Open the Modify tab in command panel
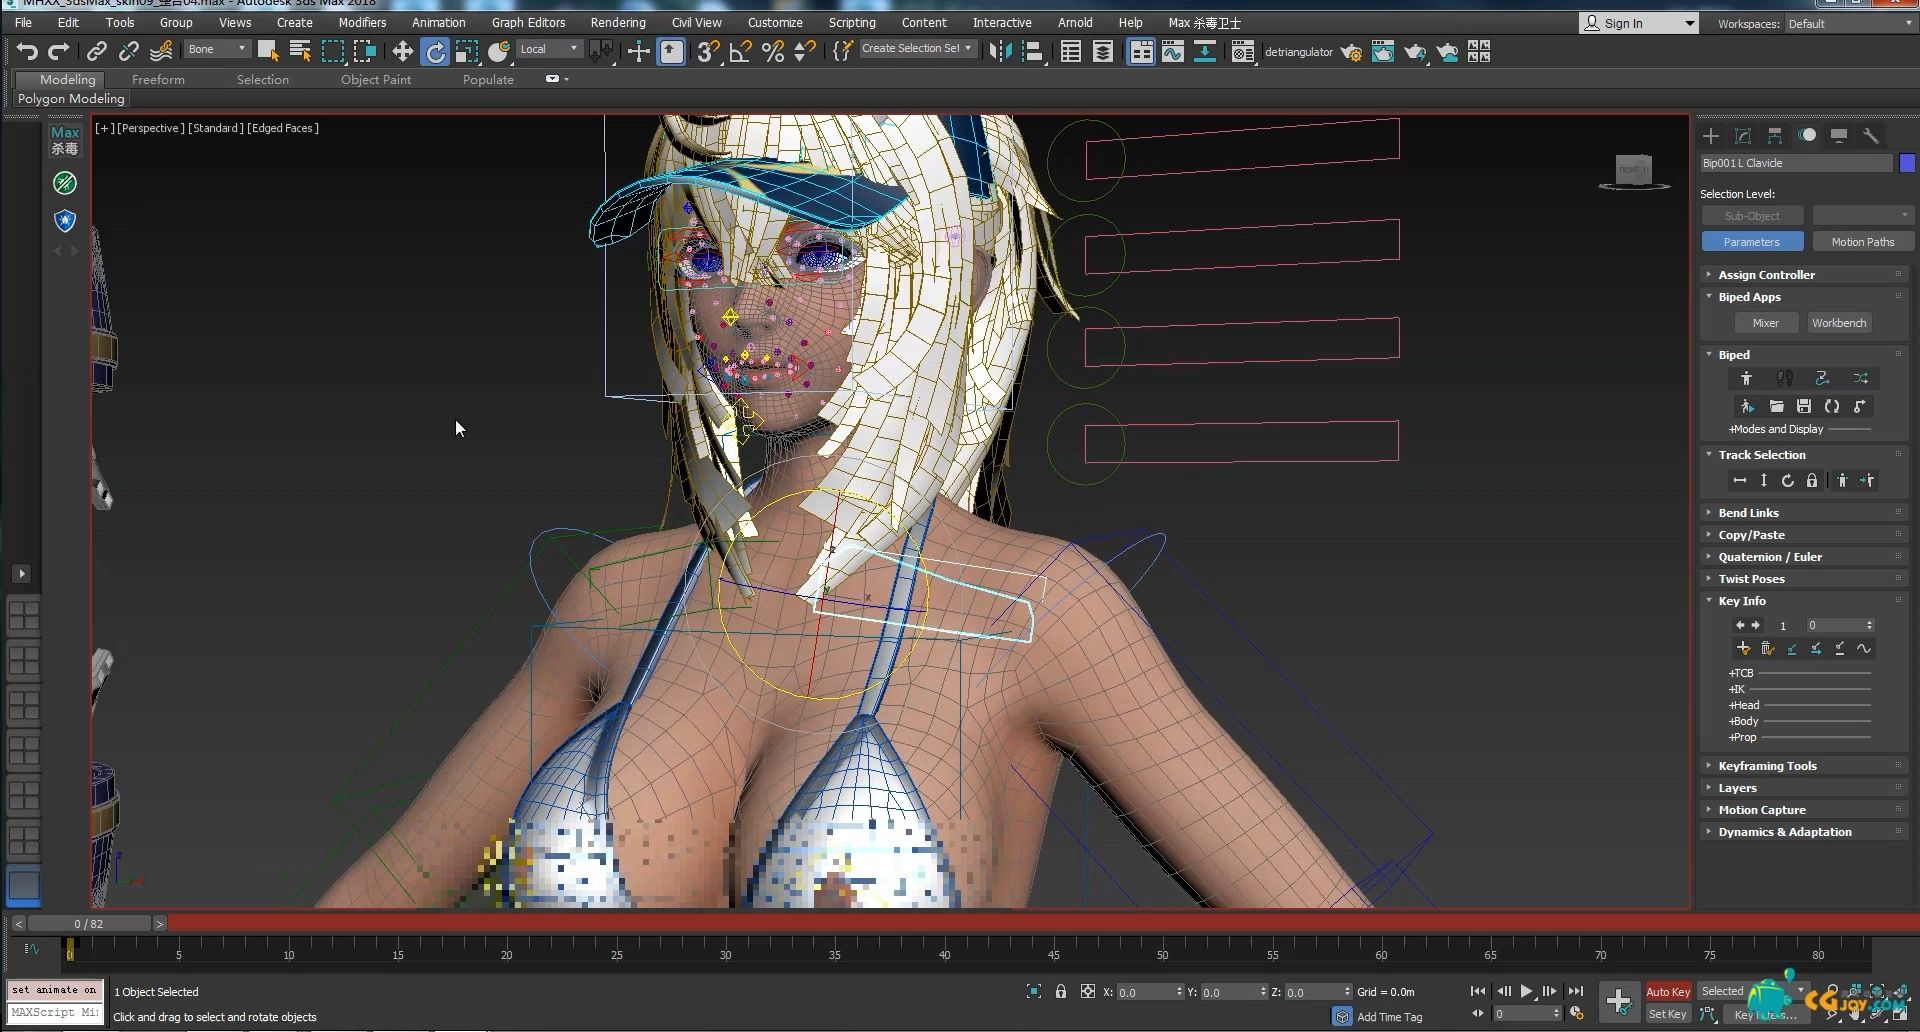The height and width of the screenshot is (1032, 1920). coord(1743,135)
